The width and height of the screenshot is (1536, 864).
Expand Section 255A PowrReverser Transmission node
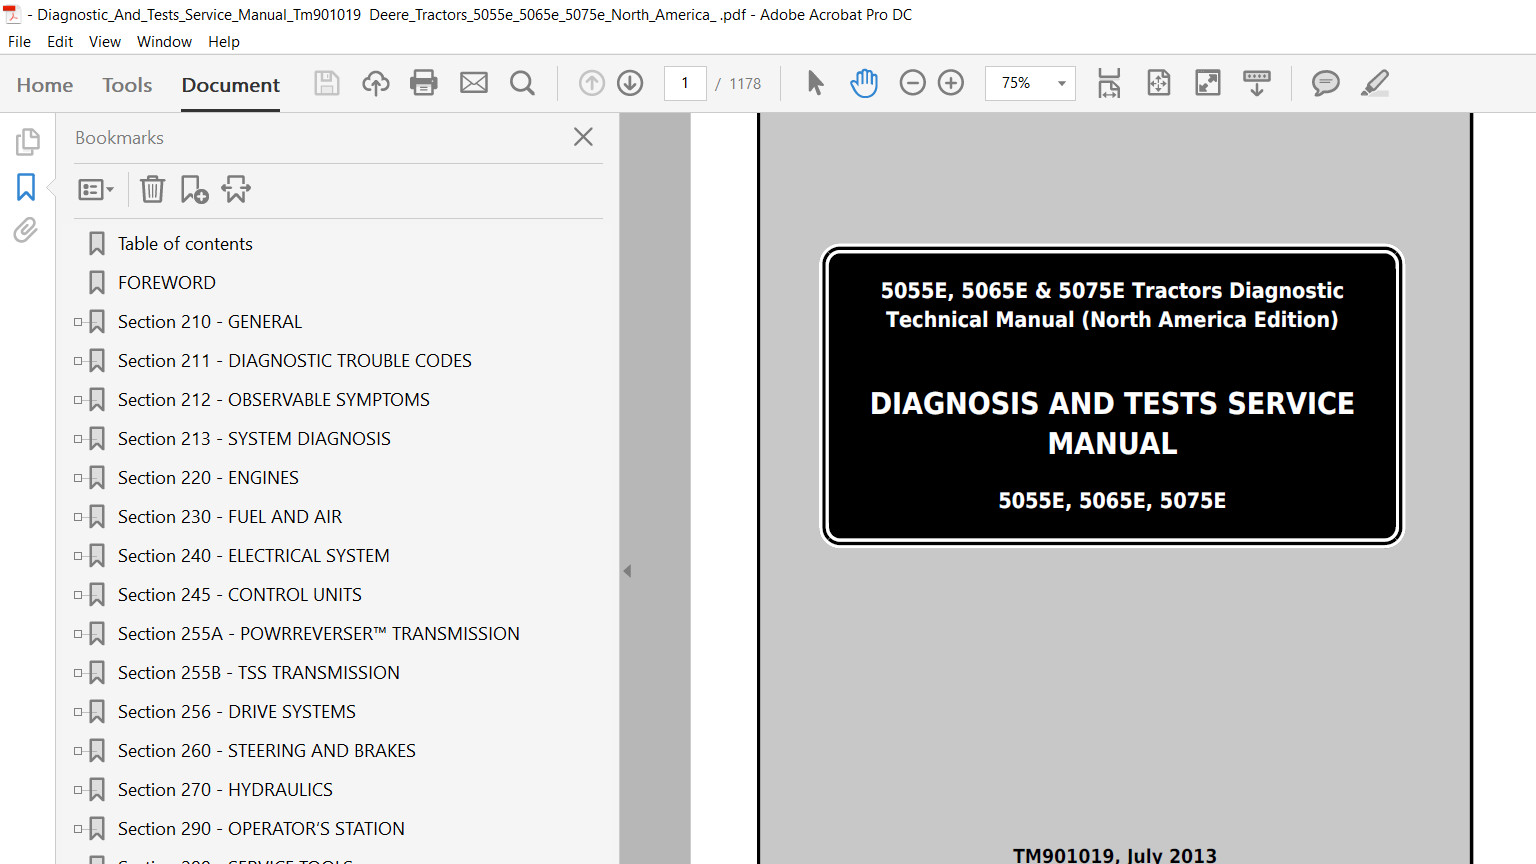point(78,634)
